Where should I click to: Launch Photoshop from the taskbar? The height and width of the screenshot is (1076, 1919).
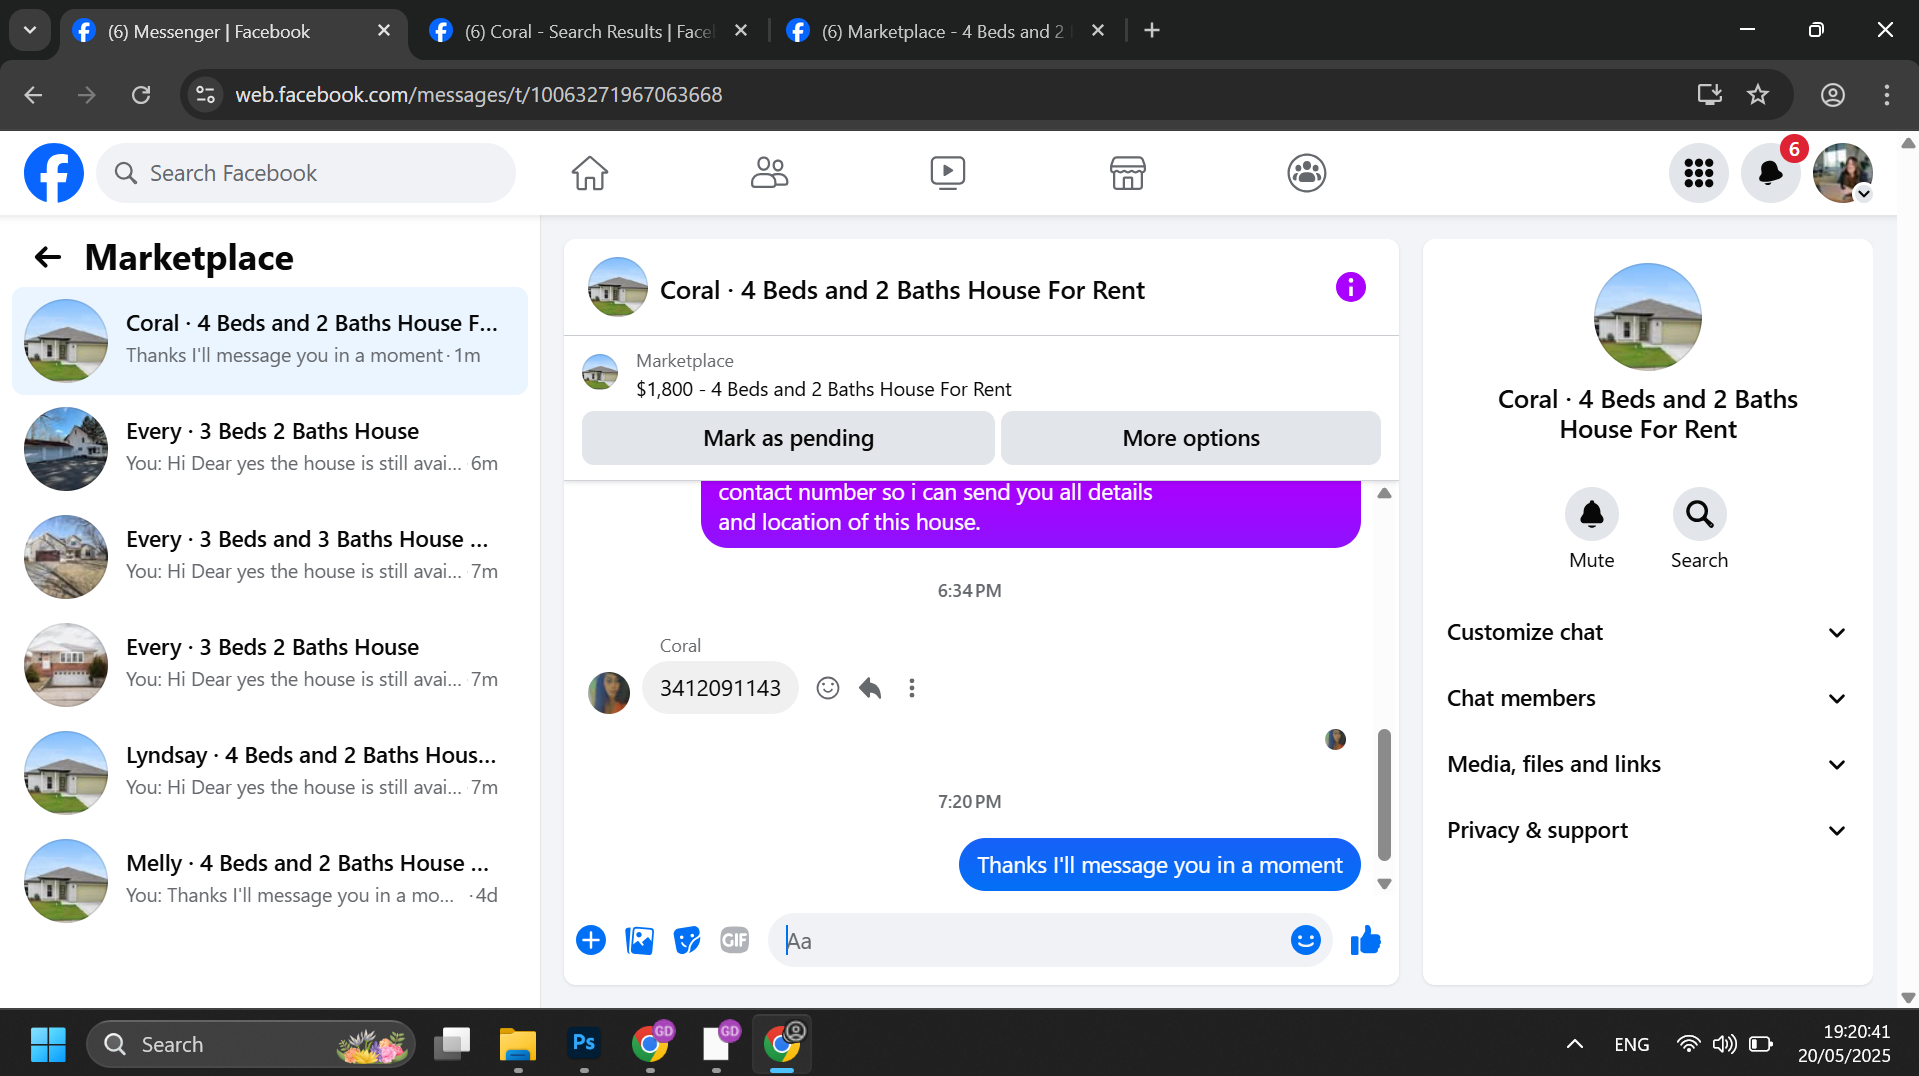click(x=584, y=1044)
